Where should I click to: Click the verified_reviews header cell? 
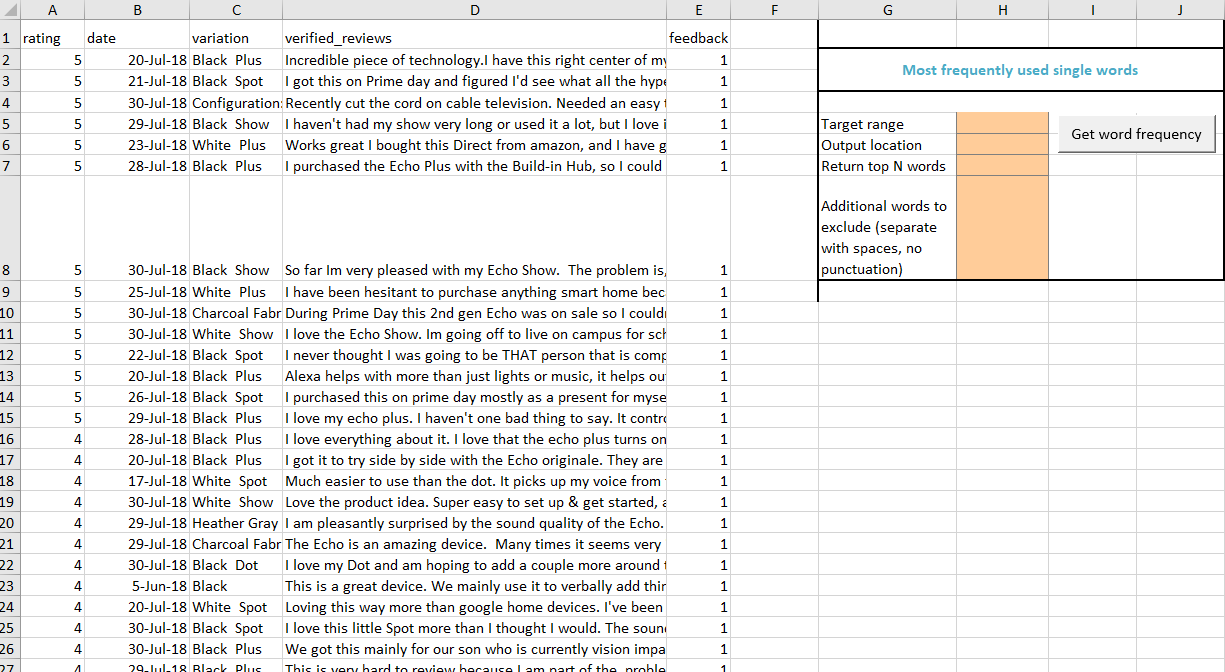pyautogui.click(x=474, y=38)
